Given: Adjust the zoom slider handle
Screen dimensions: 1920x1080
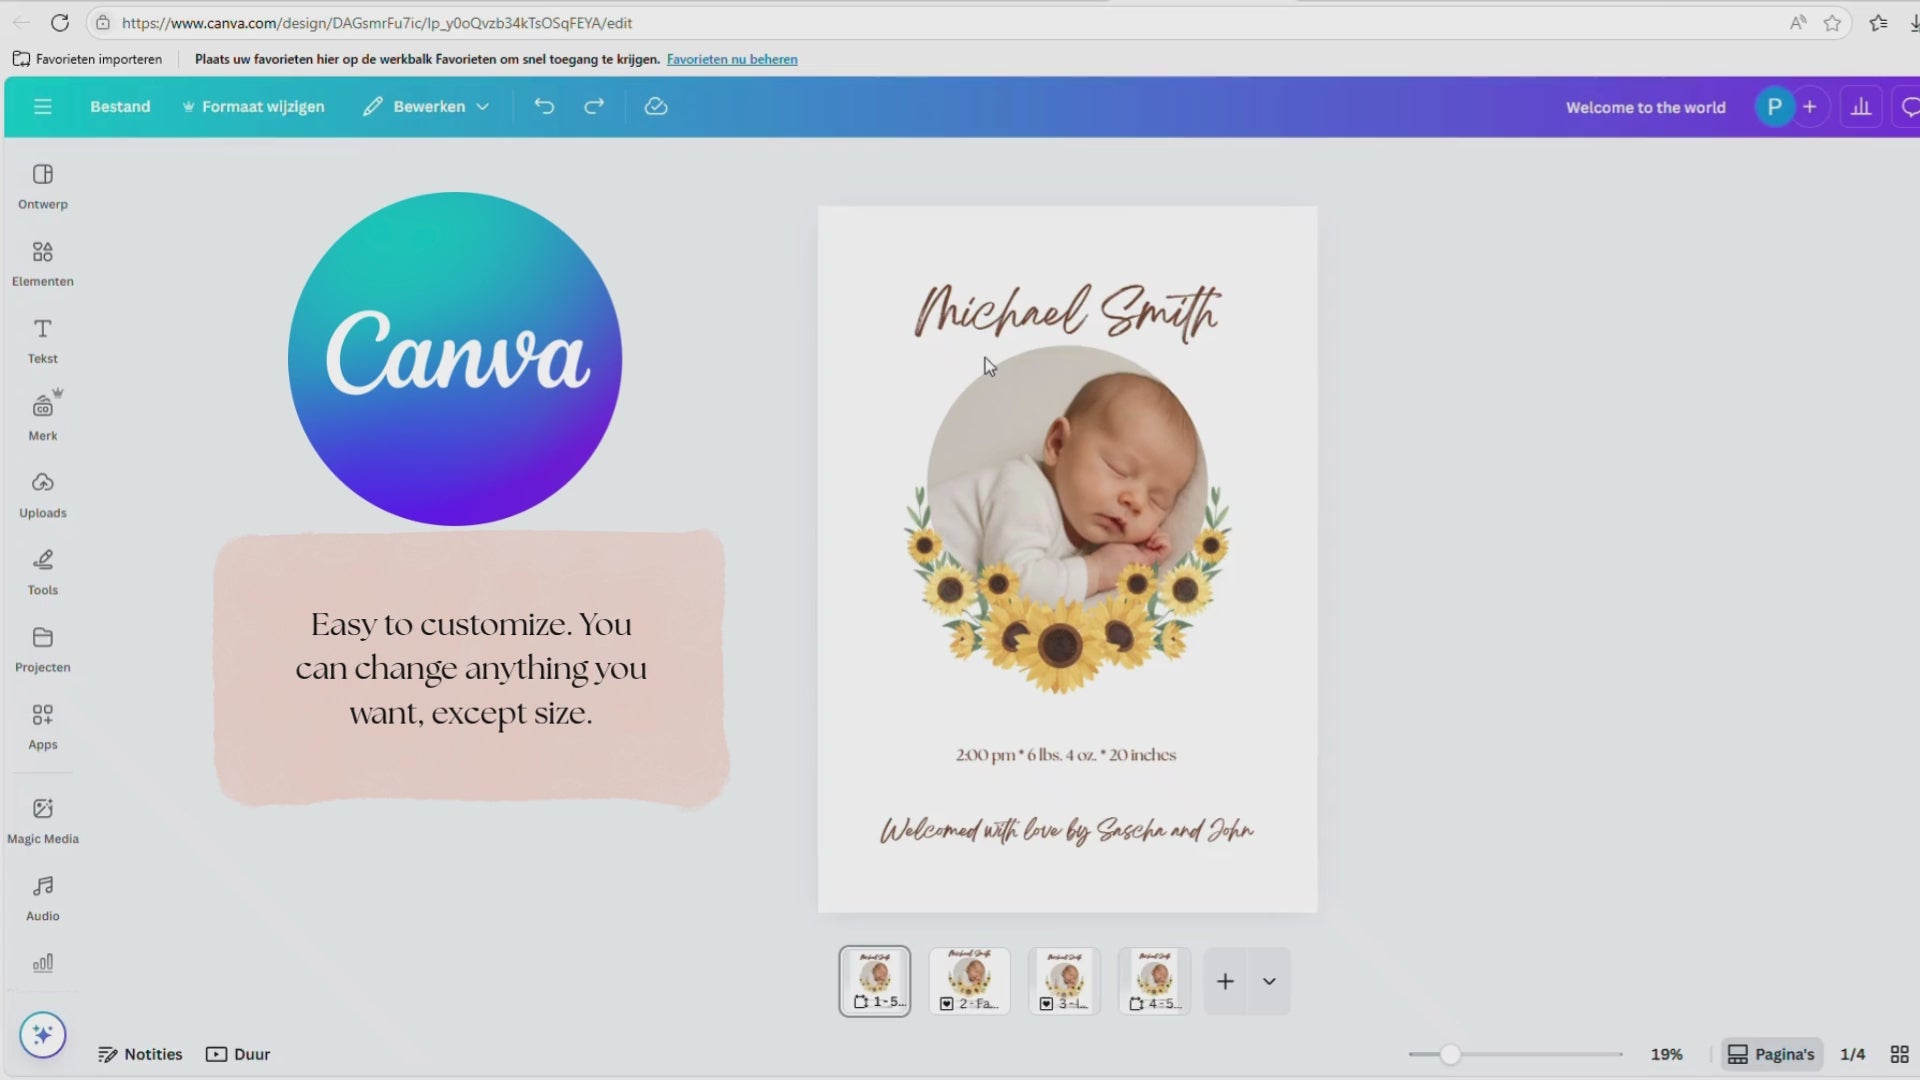Looking at the screenshot, I should [x=1450, y=1054].
